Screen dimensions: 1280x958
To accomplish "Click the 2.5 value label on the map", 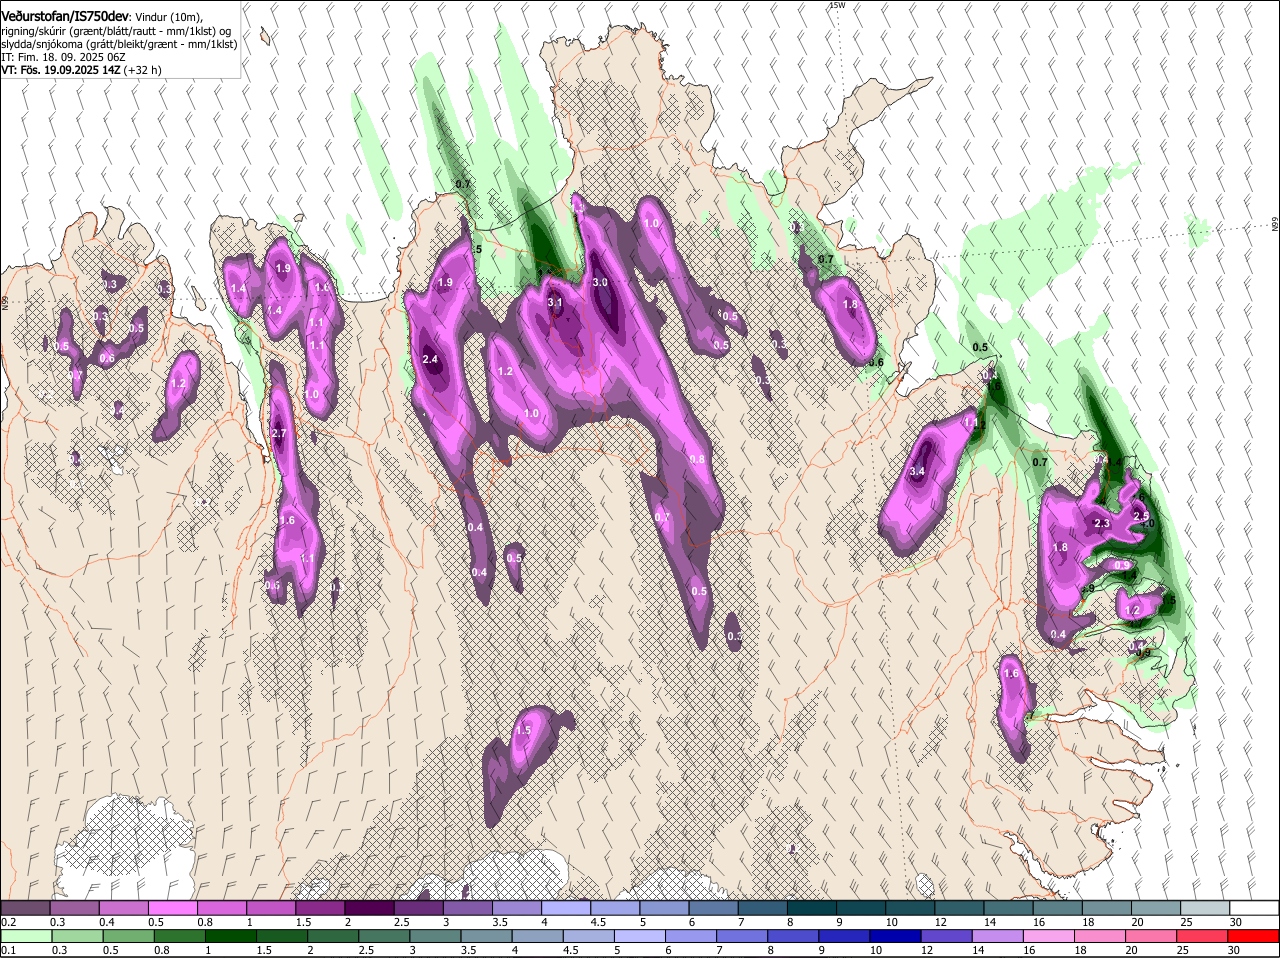I will 1141,515.
